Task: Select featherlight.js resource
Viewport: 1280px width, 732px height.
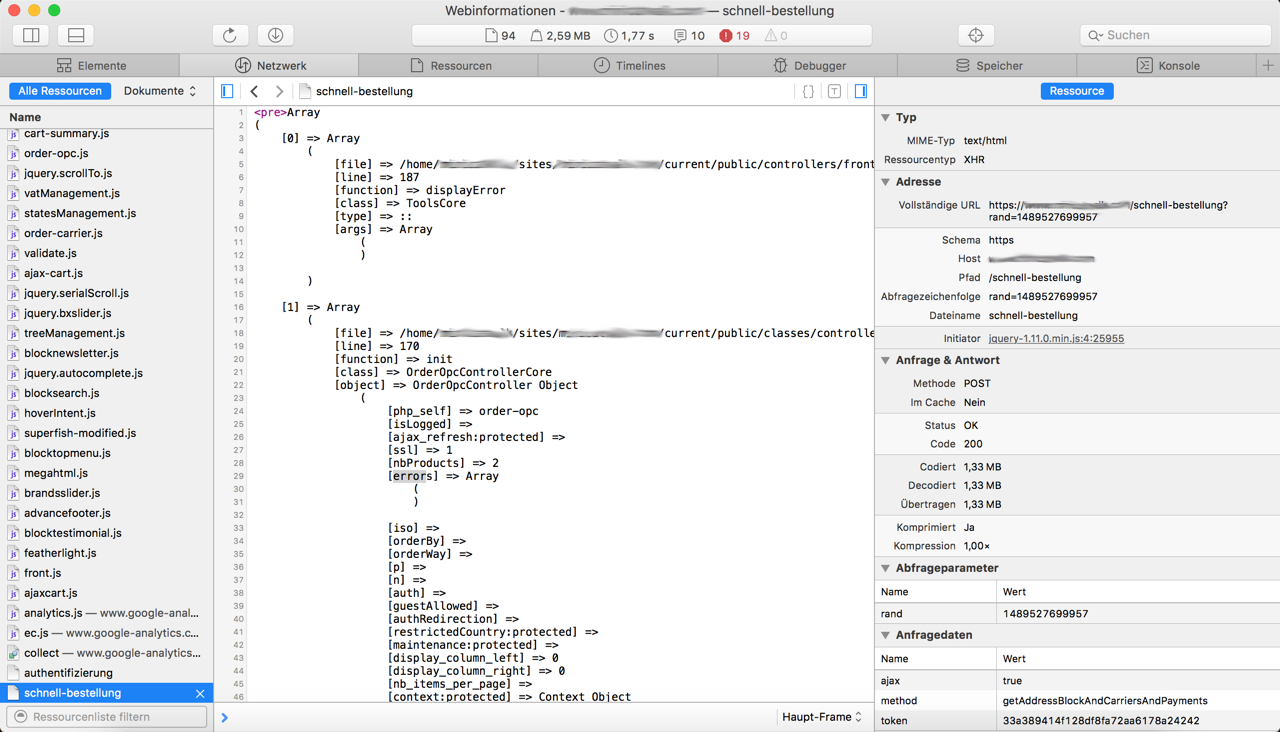Action: click(x=107, y=553)
